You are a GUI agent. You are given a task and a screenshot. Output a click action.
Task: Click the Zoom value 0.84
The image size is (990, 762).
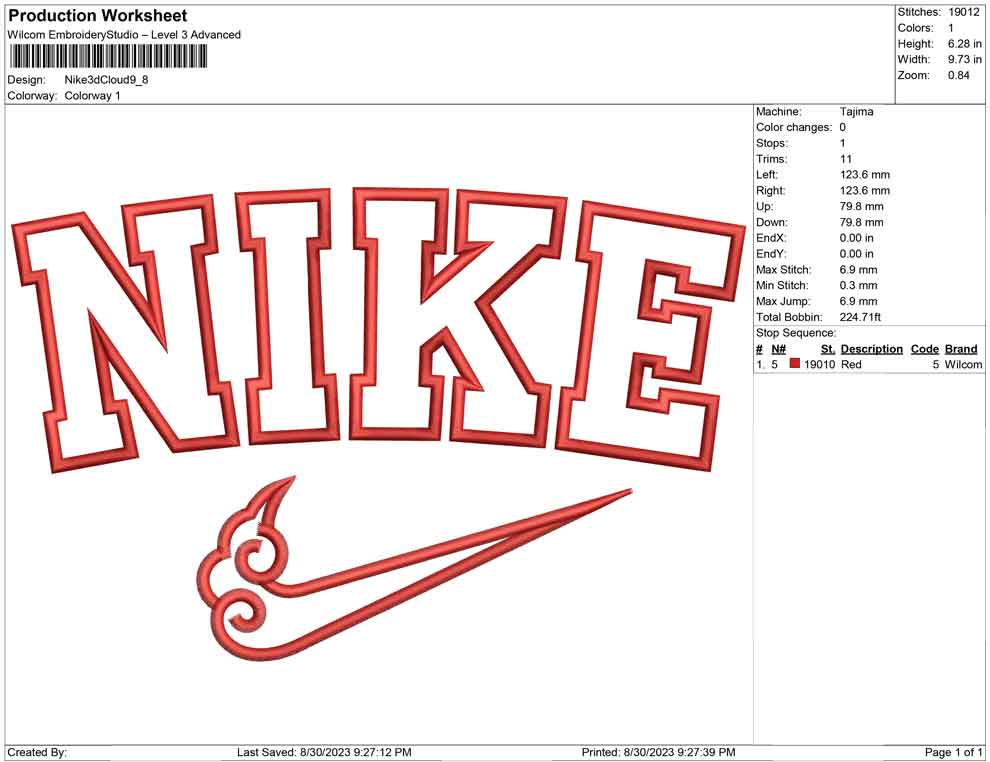[x=958, y=75]
